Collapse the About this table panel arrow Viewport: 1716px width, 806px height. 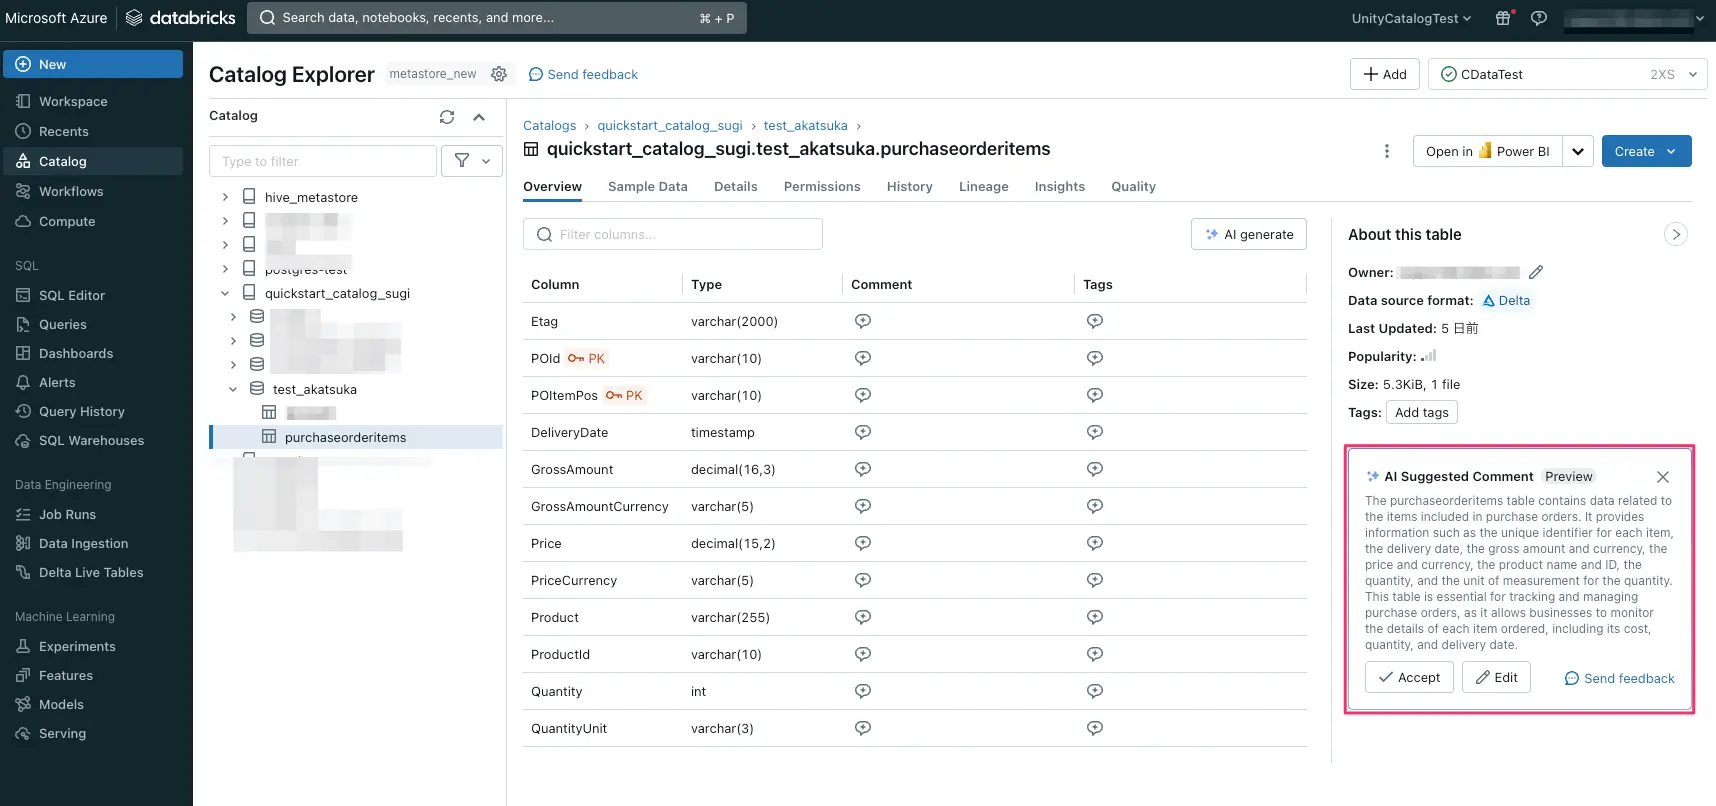click(x=1676, y=234)
